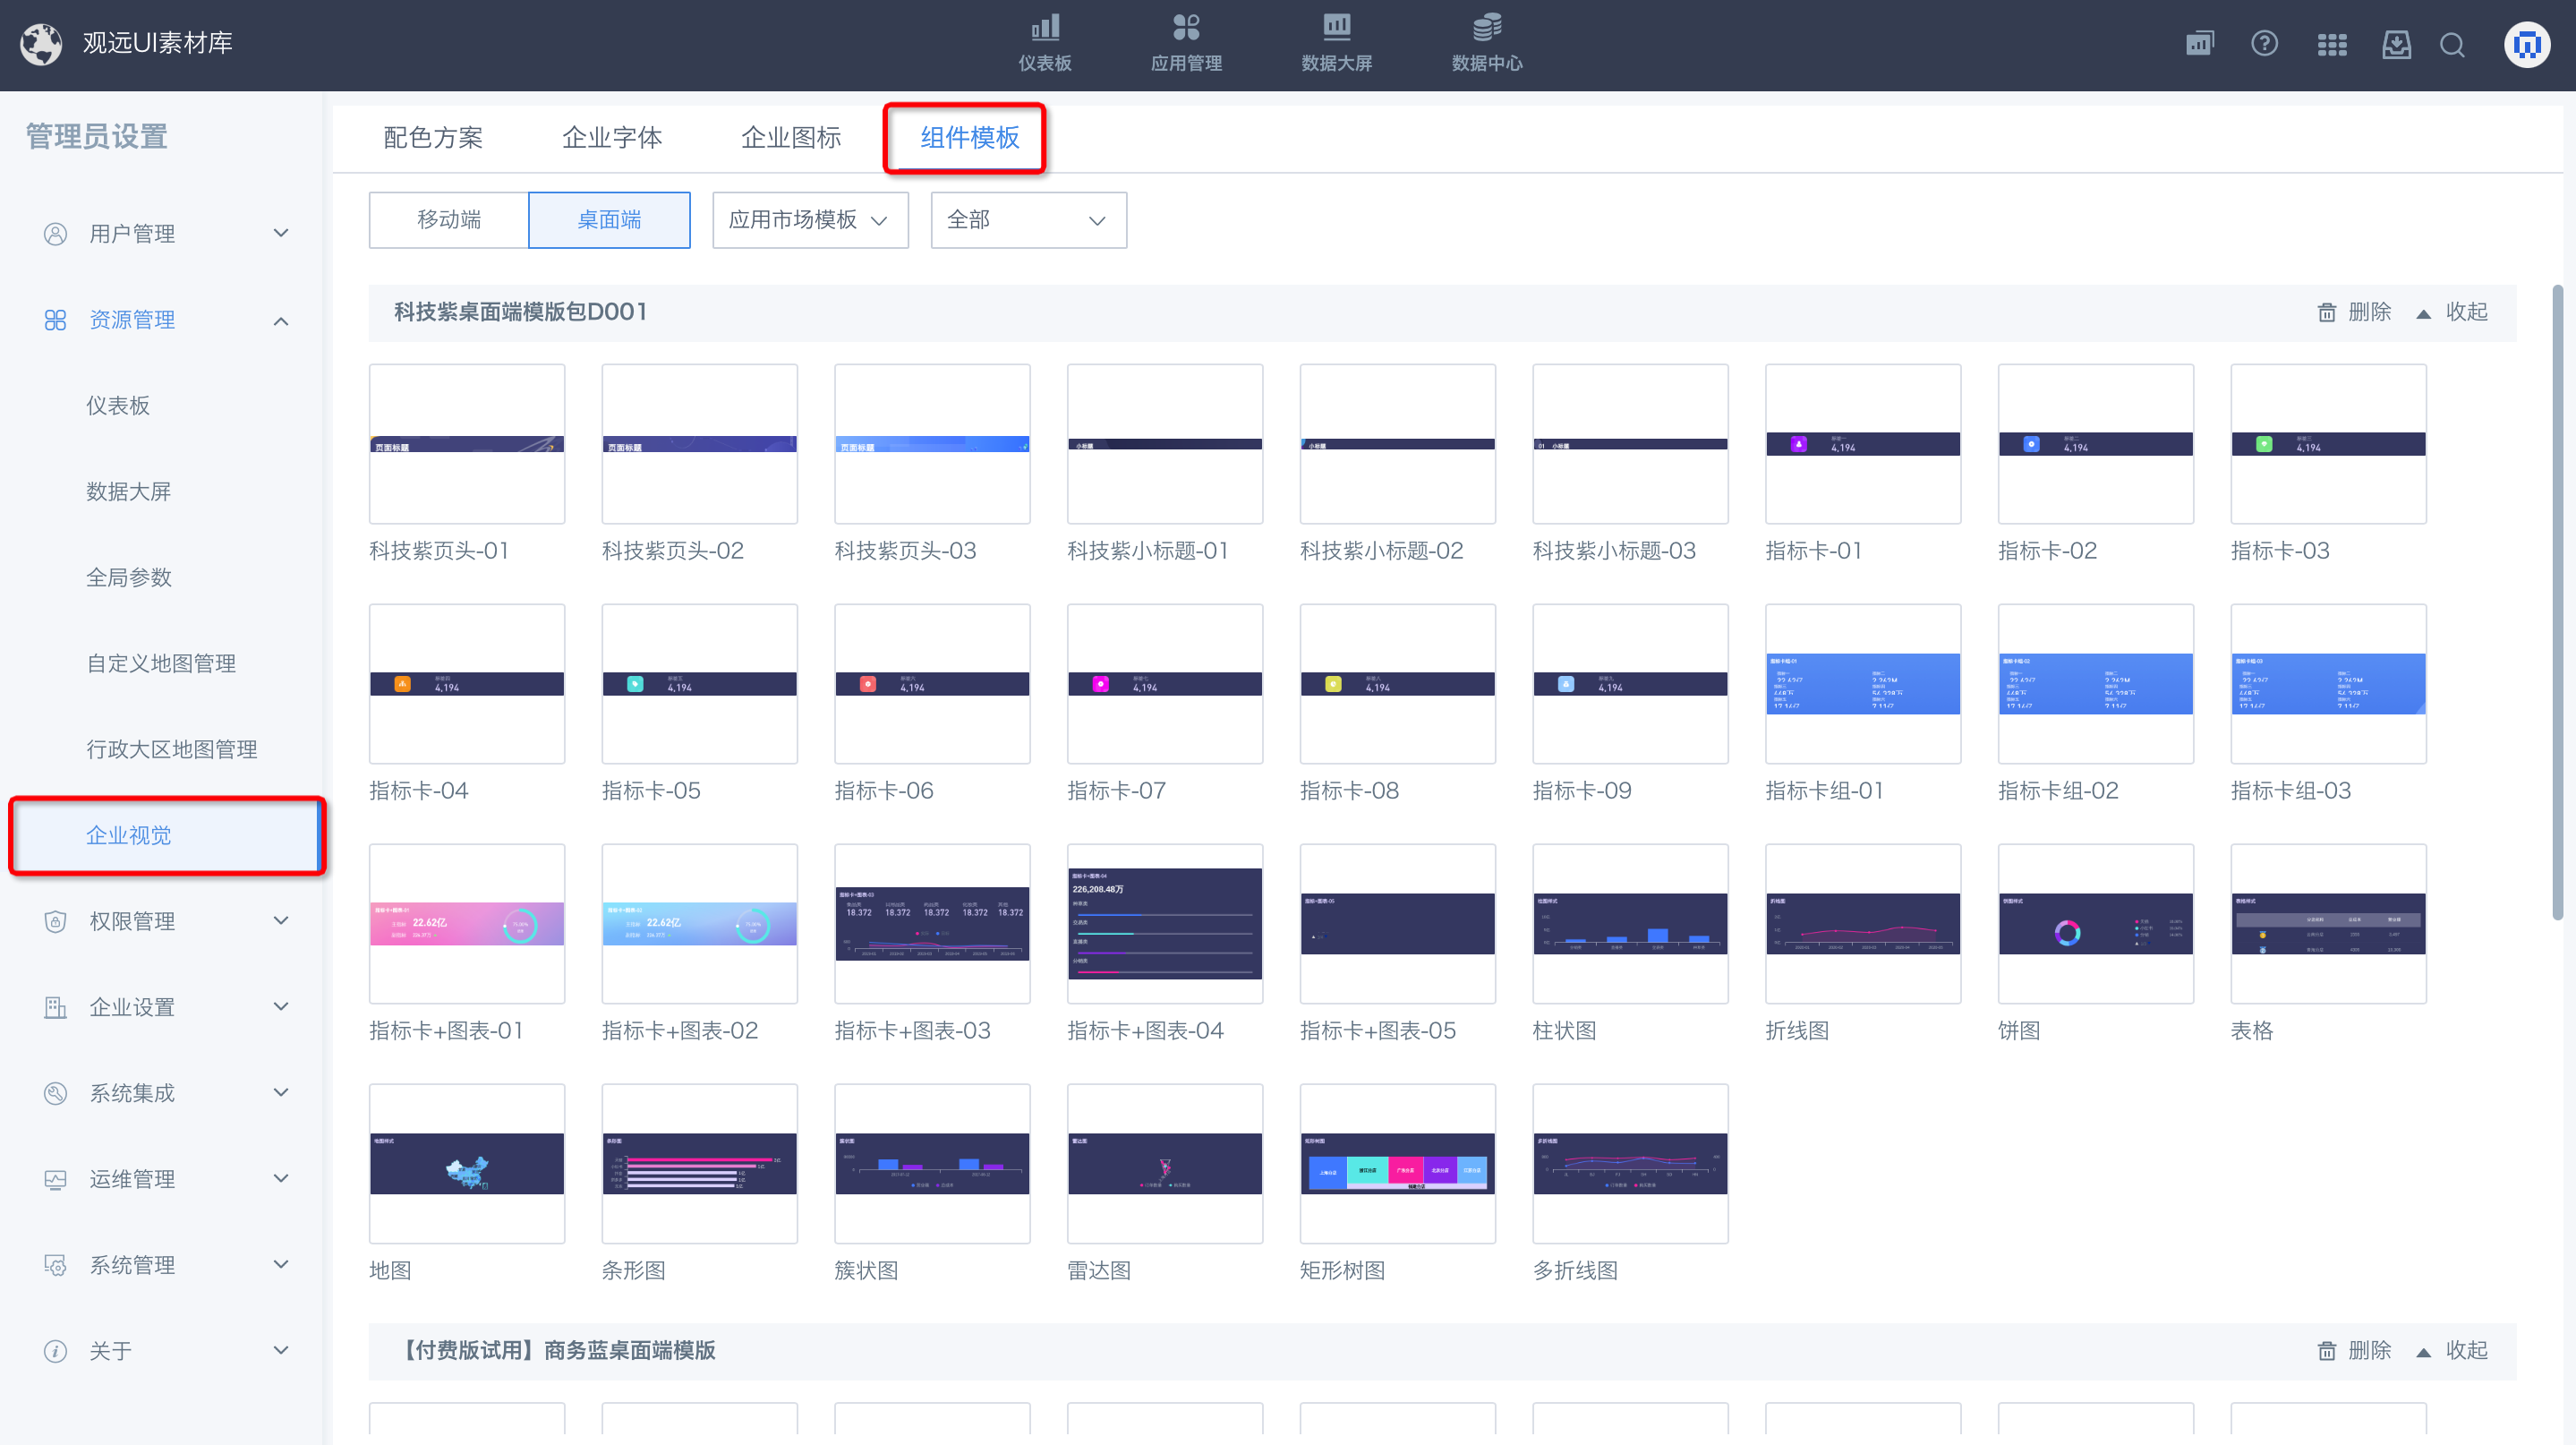Open the user avatar menu
2576x1445 pixels.
tap(2527, 44)
